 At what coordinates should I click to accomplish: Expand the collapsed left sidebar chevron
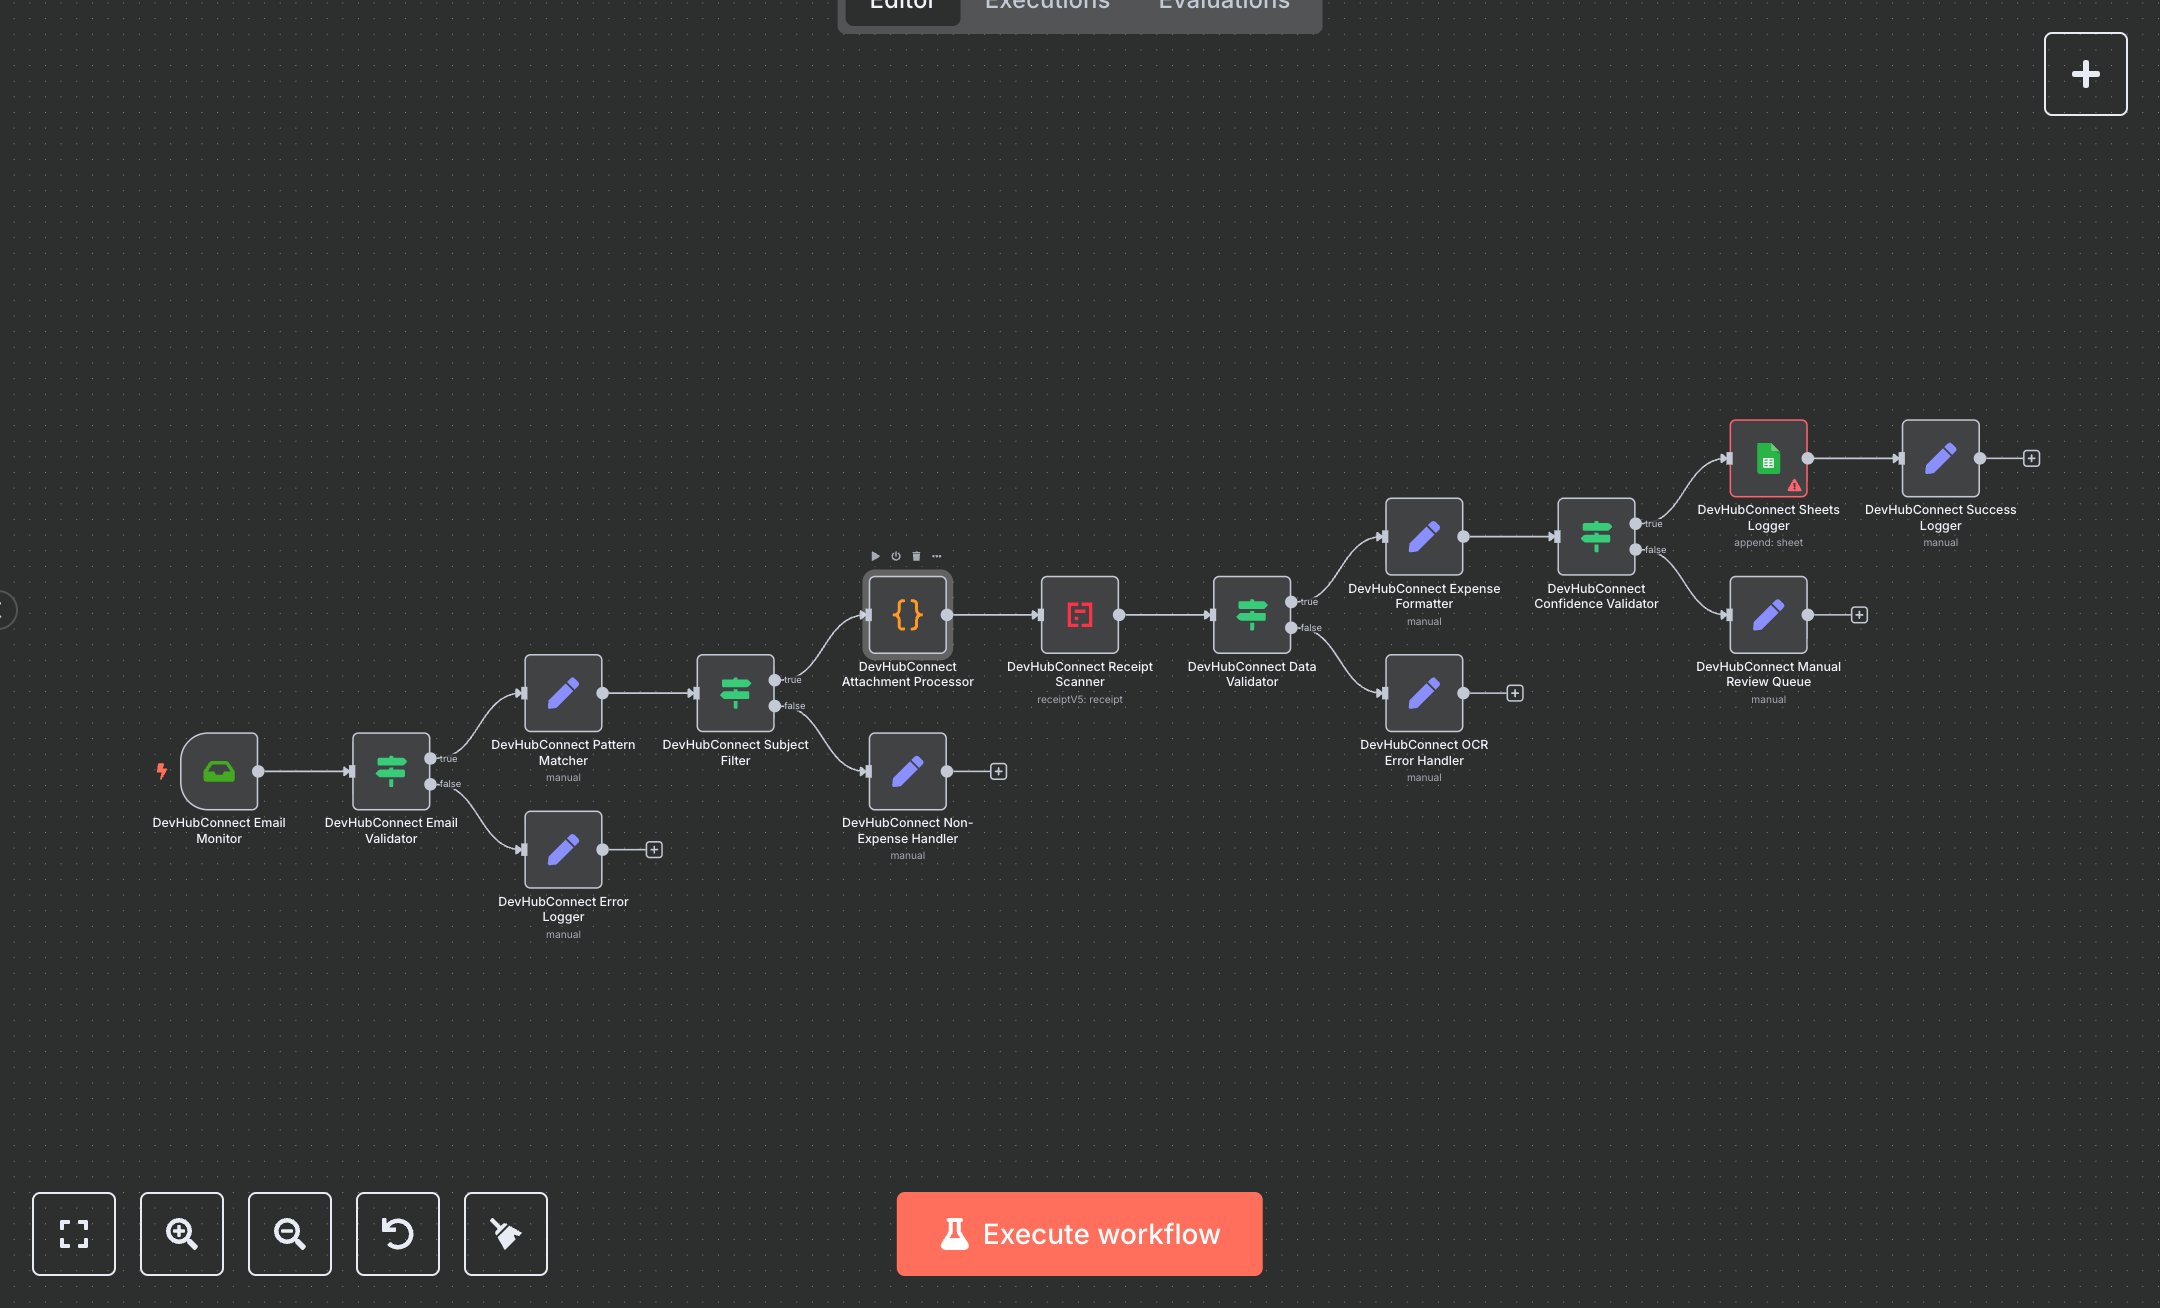tap(6, 609)
